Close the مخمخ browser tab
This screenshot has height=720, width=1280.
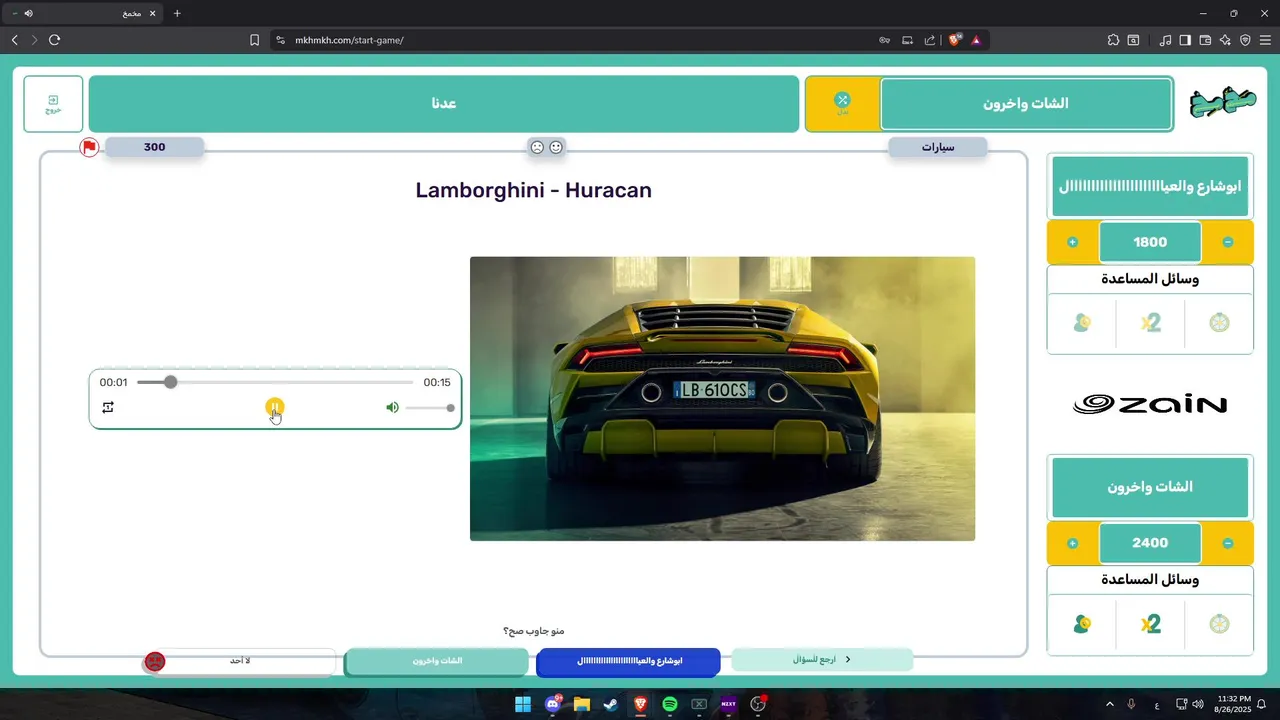153,13
